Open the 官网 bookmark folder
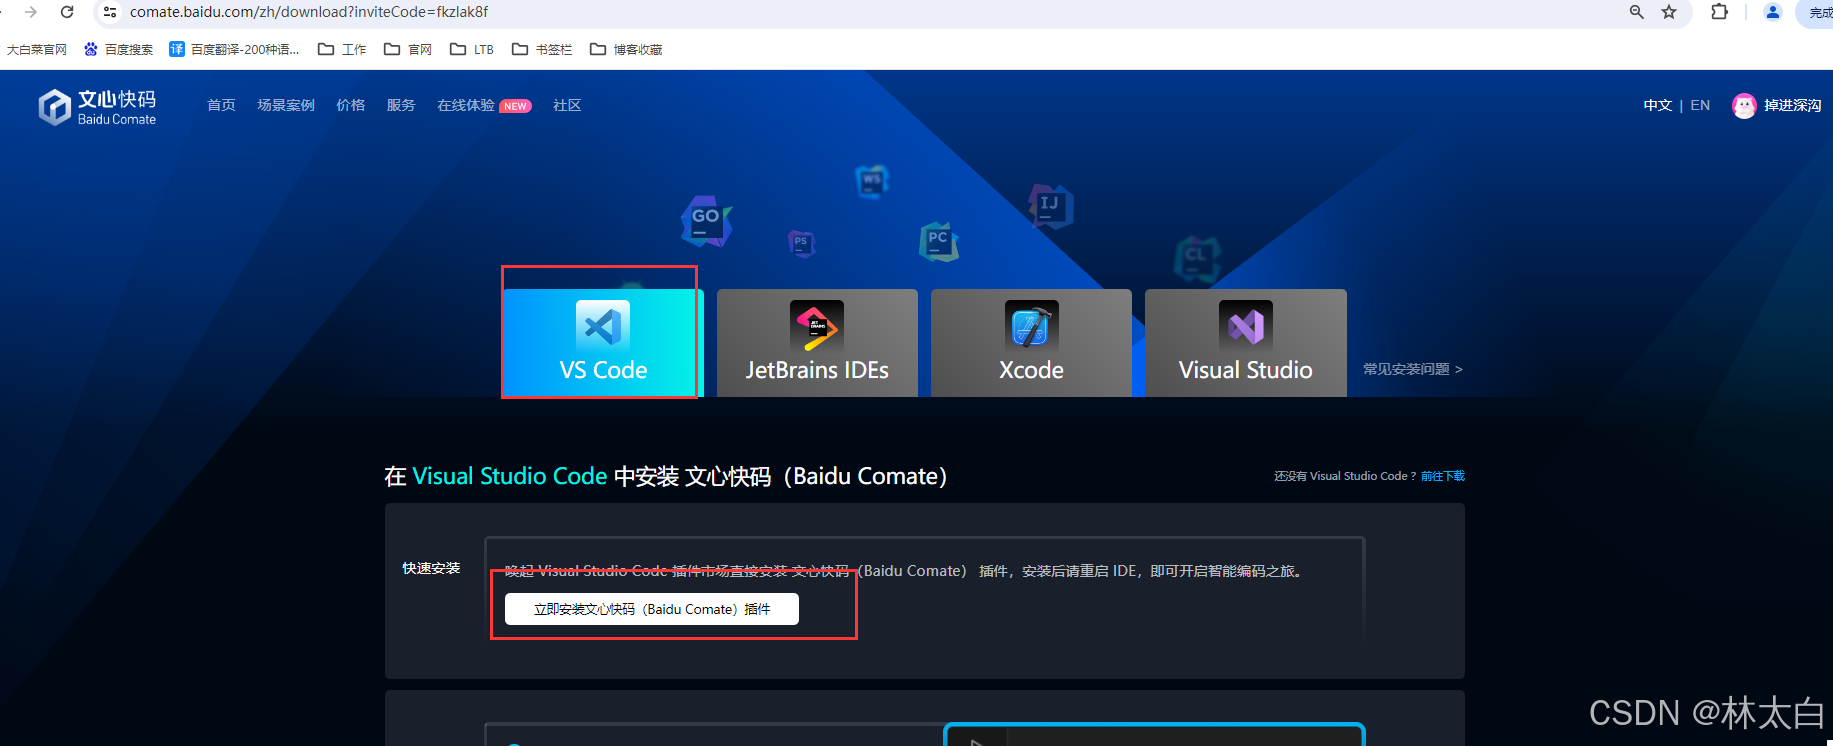1833x746 pixels. point(408,49)
